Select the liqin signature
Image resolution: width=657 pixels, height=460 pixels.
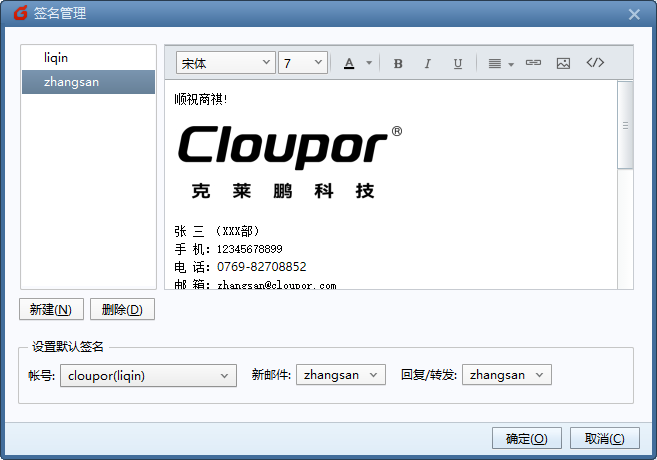[88, 58]
